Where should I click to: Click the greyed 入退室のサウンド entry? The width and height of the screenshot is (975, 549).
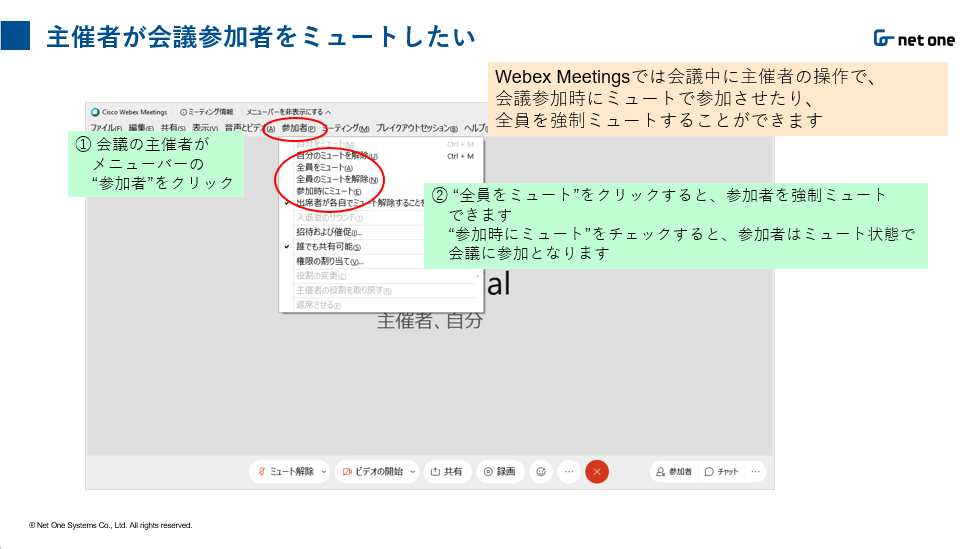(x=329, y=218)
